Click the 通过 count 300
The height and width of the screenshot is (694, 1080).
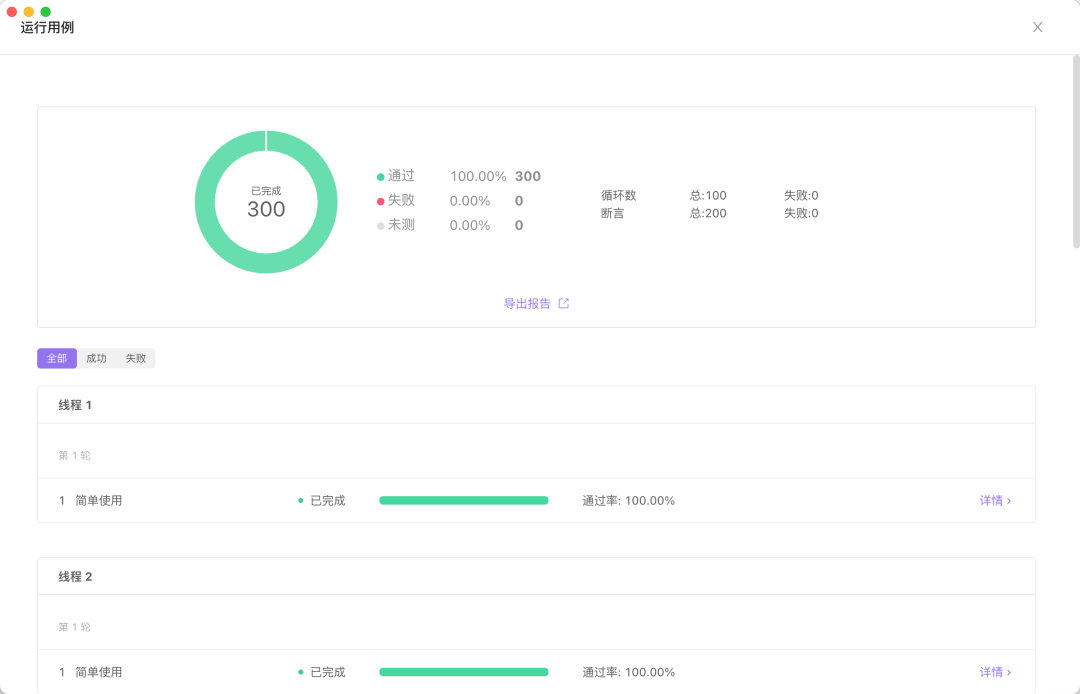click(528, 176)
